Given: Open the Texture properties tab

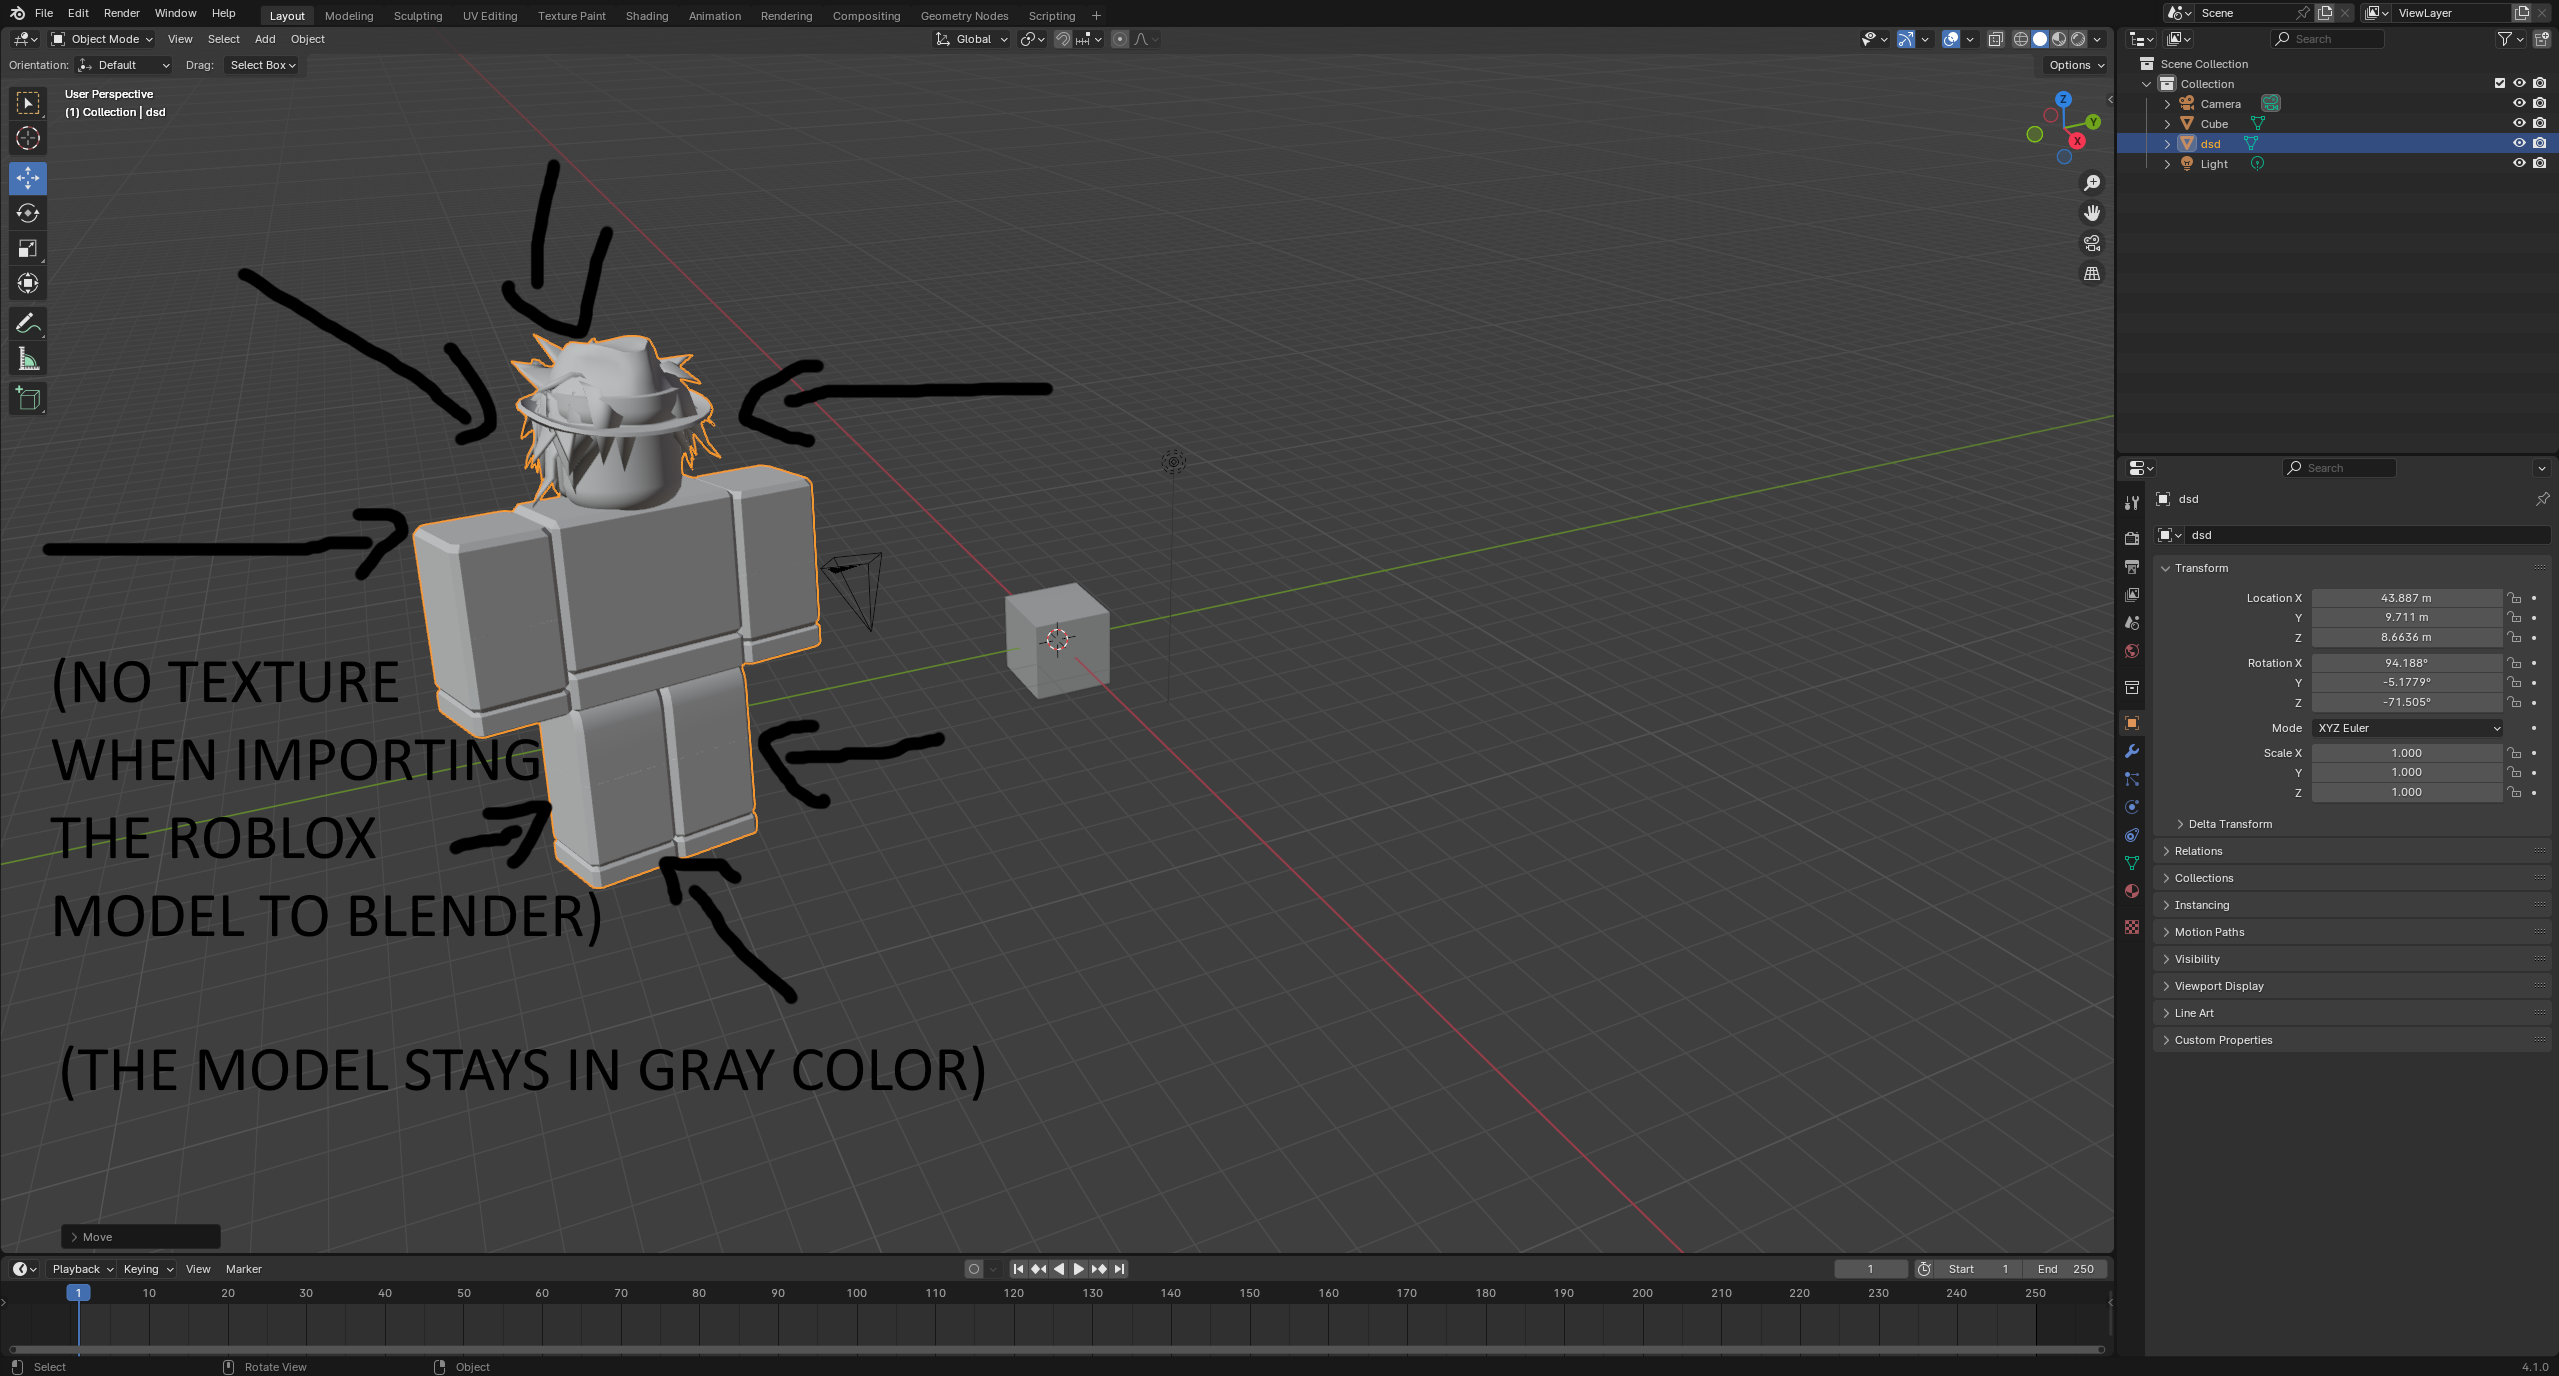Looking at the screenshot, I should (2132, 927).
